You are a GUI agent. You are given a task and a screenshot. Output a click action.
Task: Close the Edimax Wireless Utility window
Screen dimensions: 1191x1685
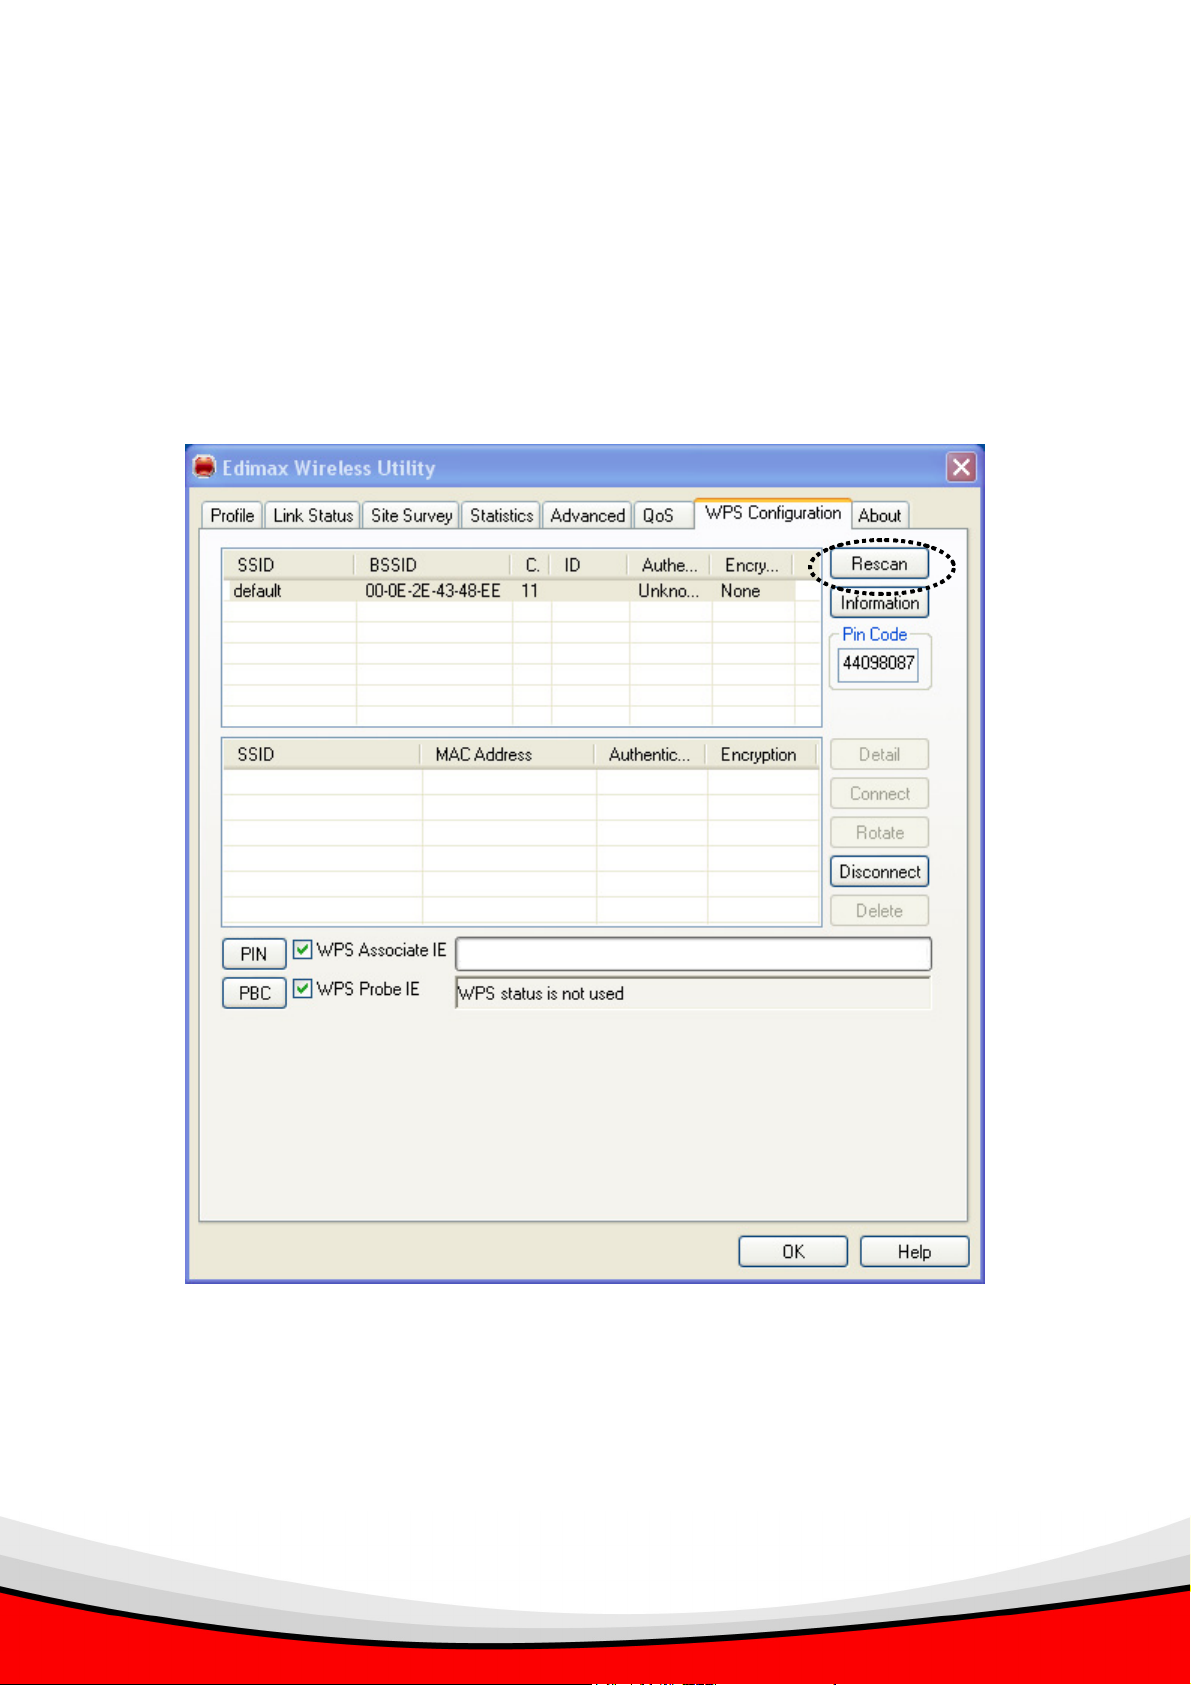tap(961, 467)
